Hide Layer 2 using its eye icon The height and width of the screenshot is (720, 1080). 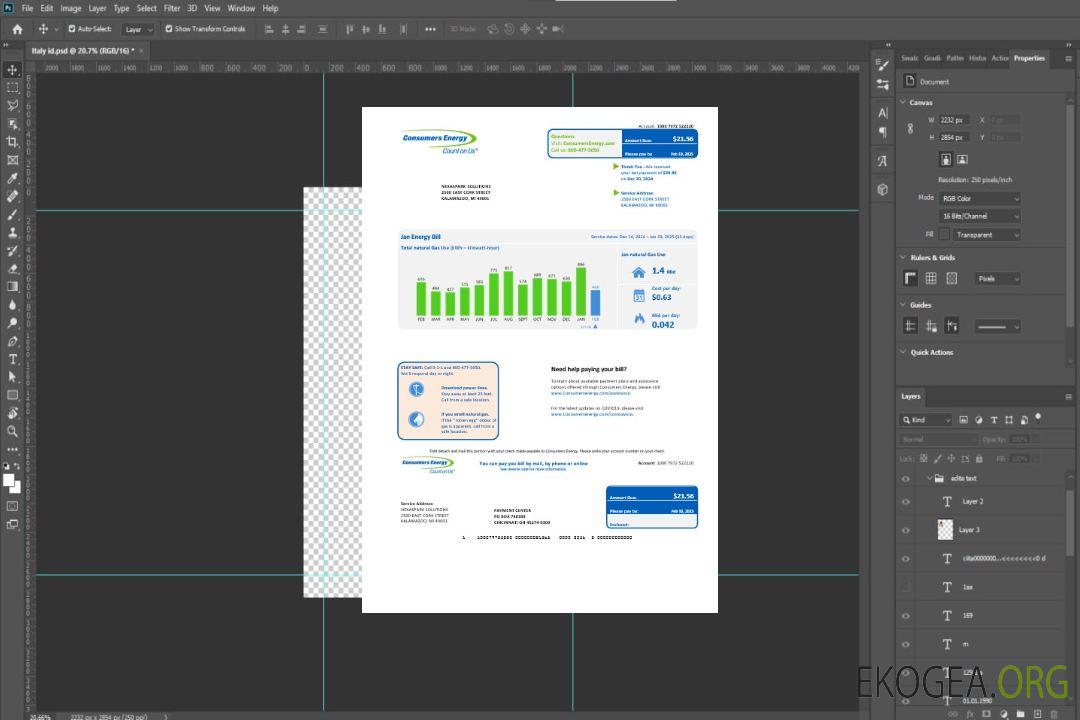coord(906,502)
